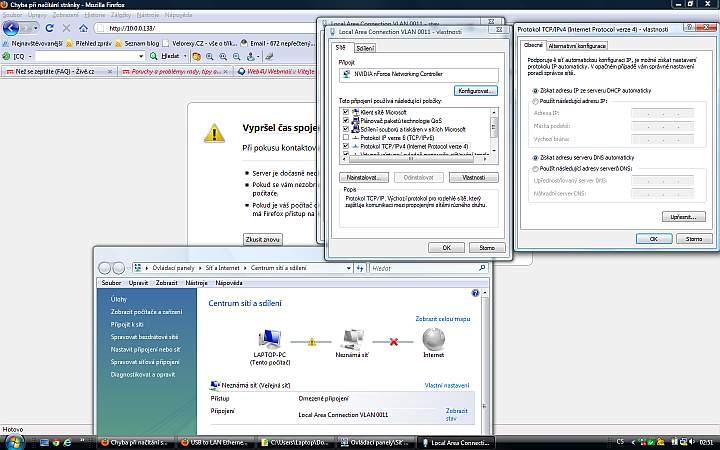
Task: Open Nejnavštěvovanější bookmarks folder
Action: click(32, 43)
